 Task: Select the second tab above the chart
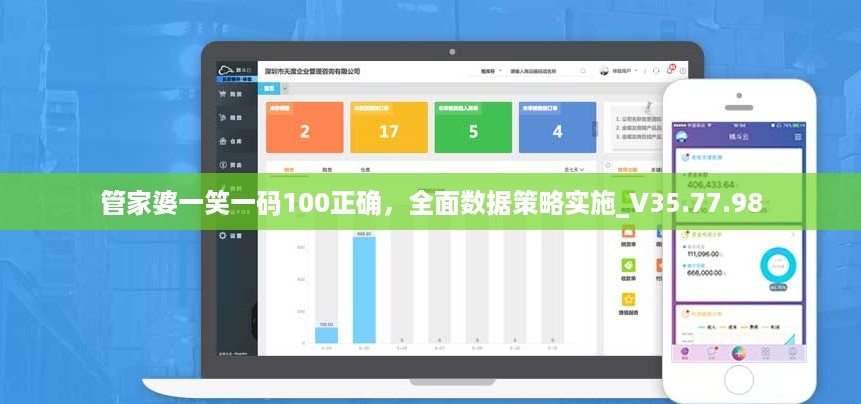(327, 170)
